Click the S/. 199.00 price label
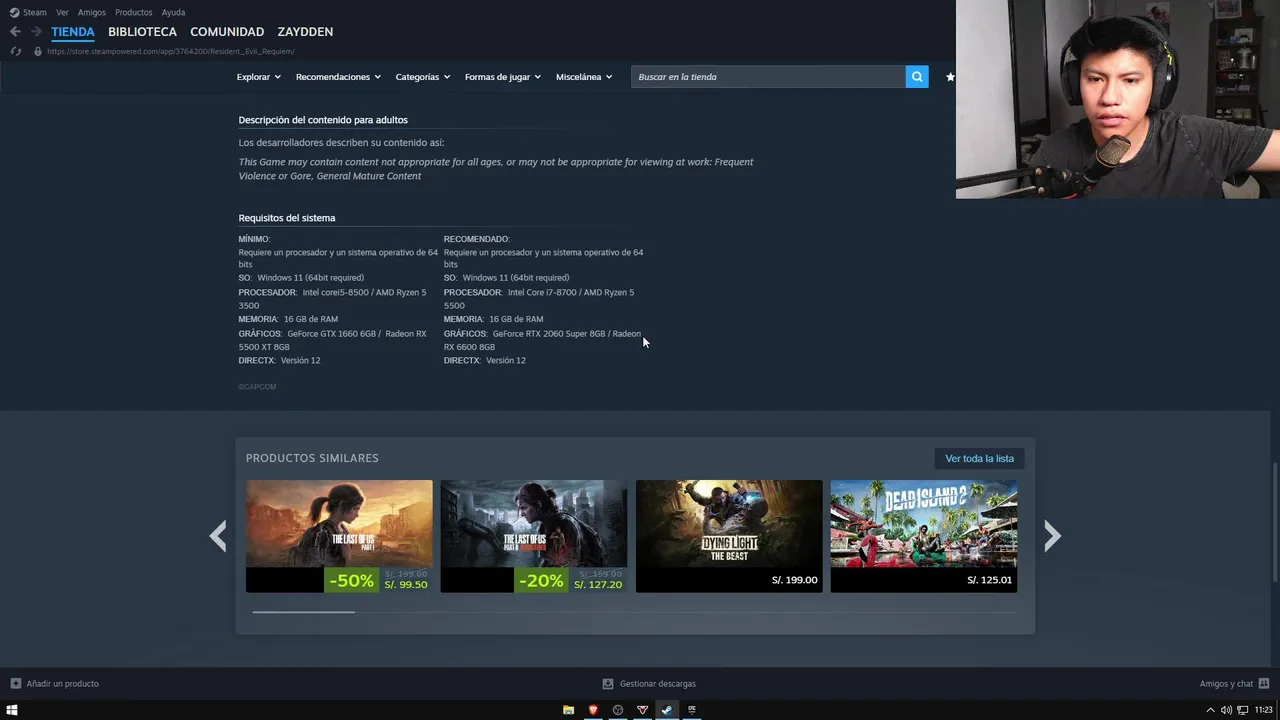 (795, 580)
